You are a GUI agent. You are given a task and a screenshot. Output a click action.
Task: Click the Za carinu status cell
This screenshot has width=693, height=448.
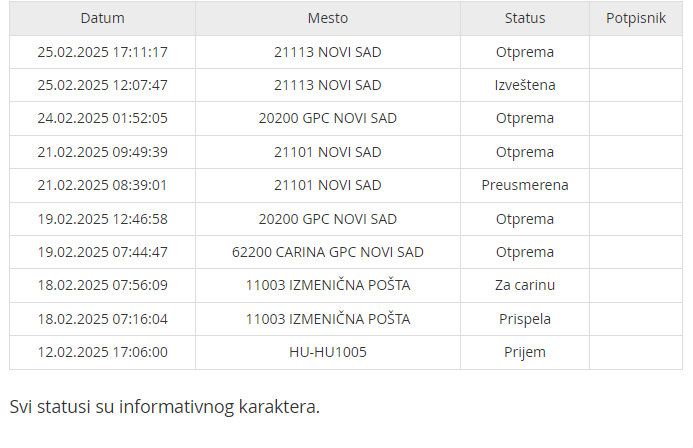[x=525, y=285]
